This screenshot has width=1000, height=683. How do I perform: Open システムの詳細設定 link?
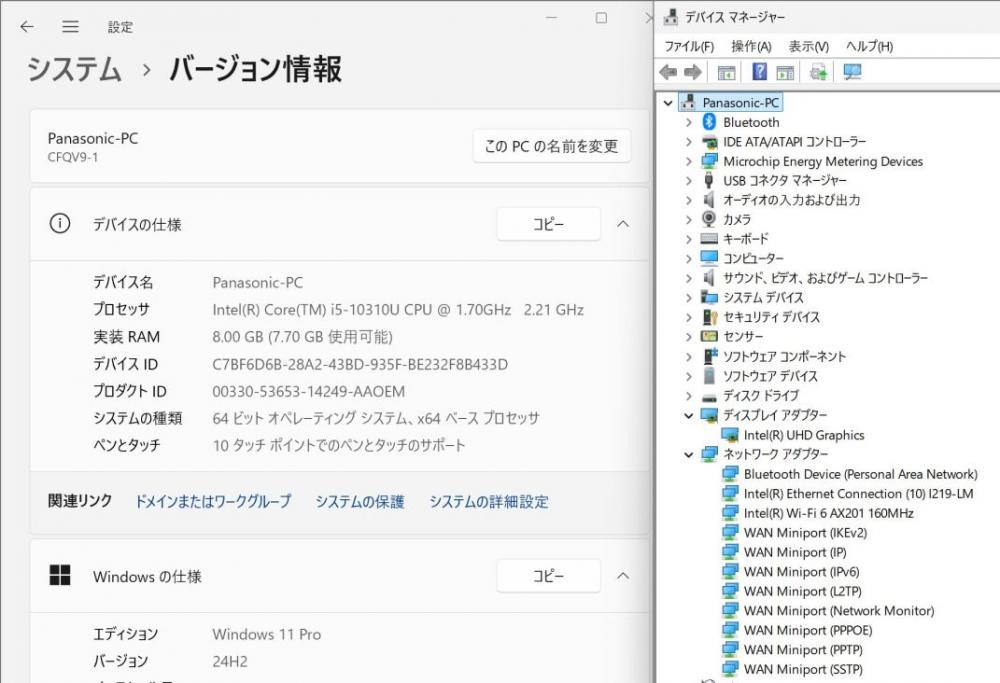coord(489,501)
